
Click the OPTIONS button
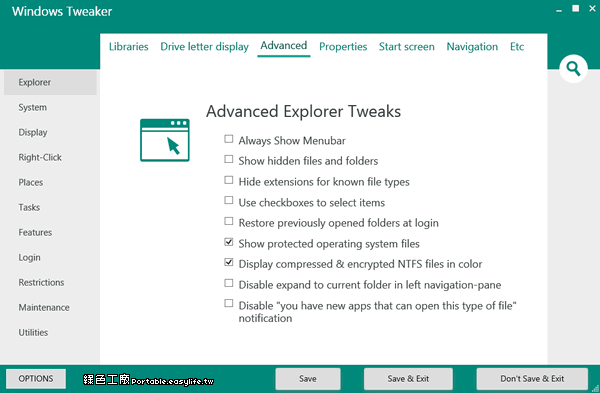pos(36,379)
